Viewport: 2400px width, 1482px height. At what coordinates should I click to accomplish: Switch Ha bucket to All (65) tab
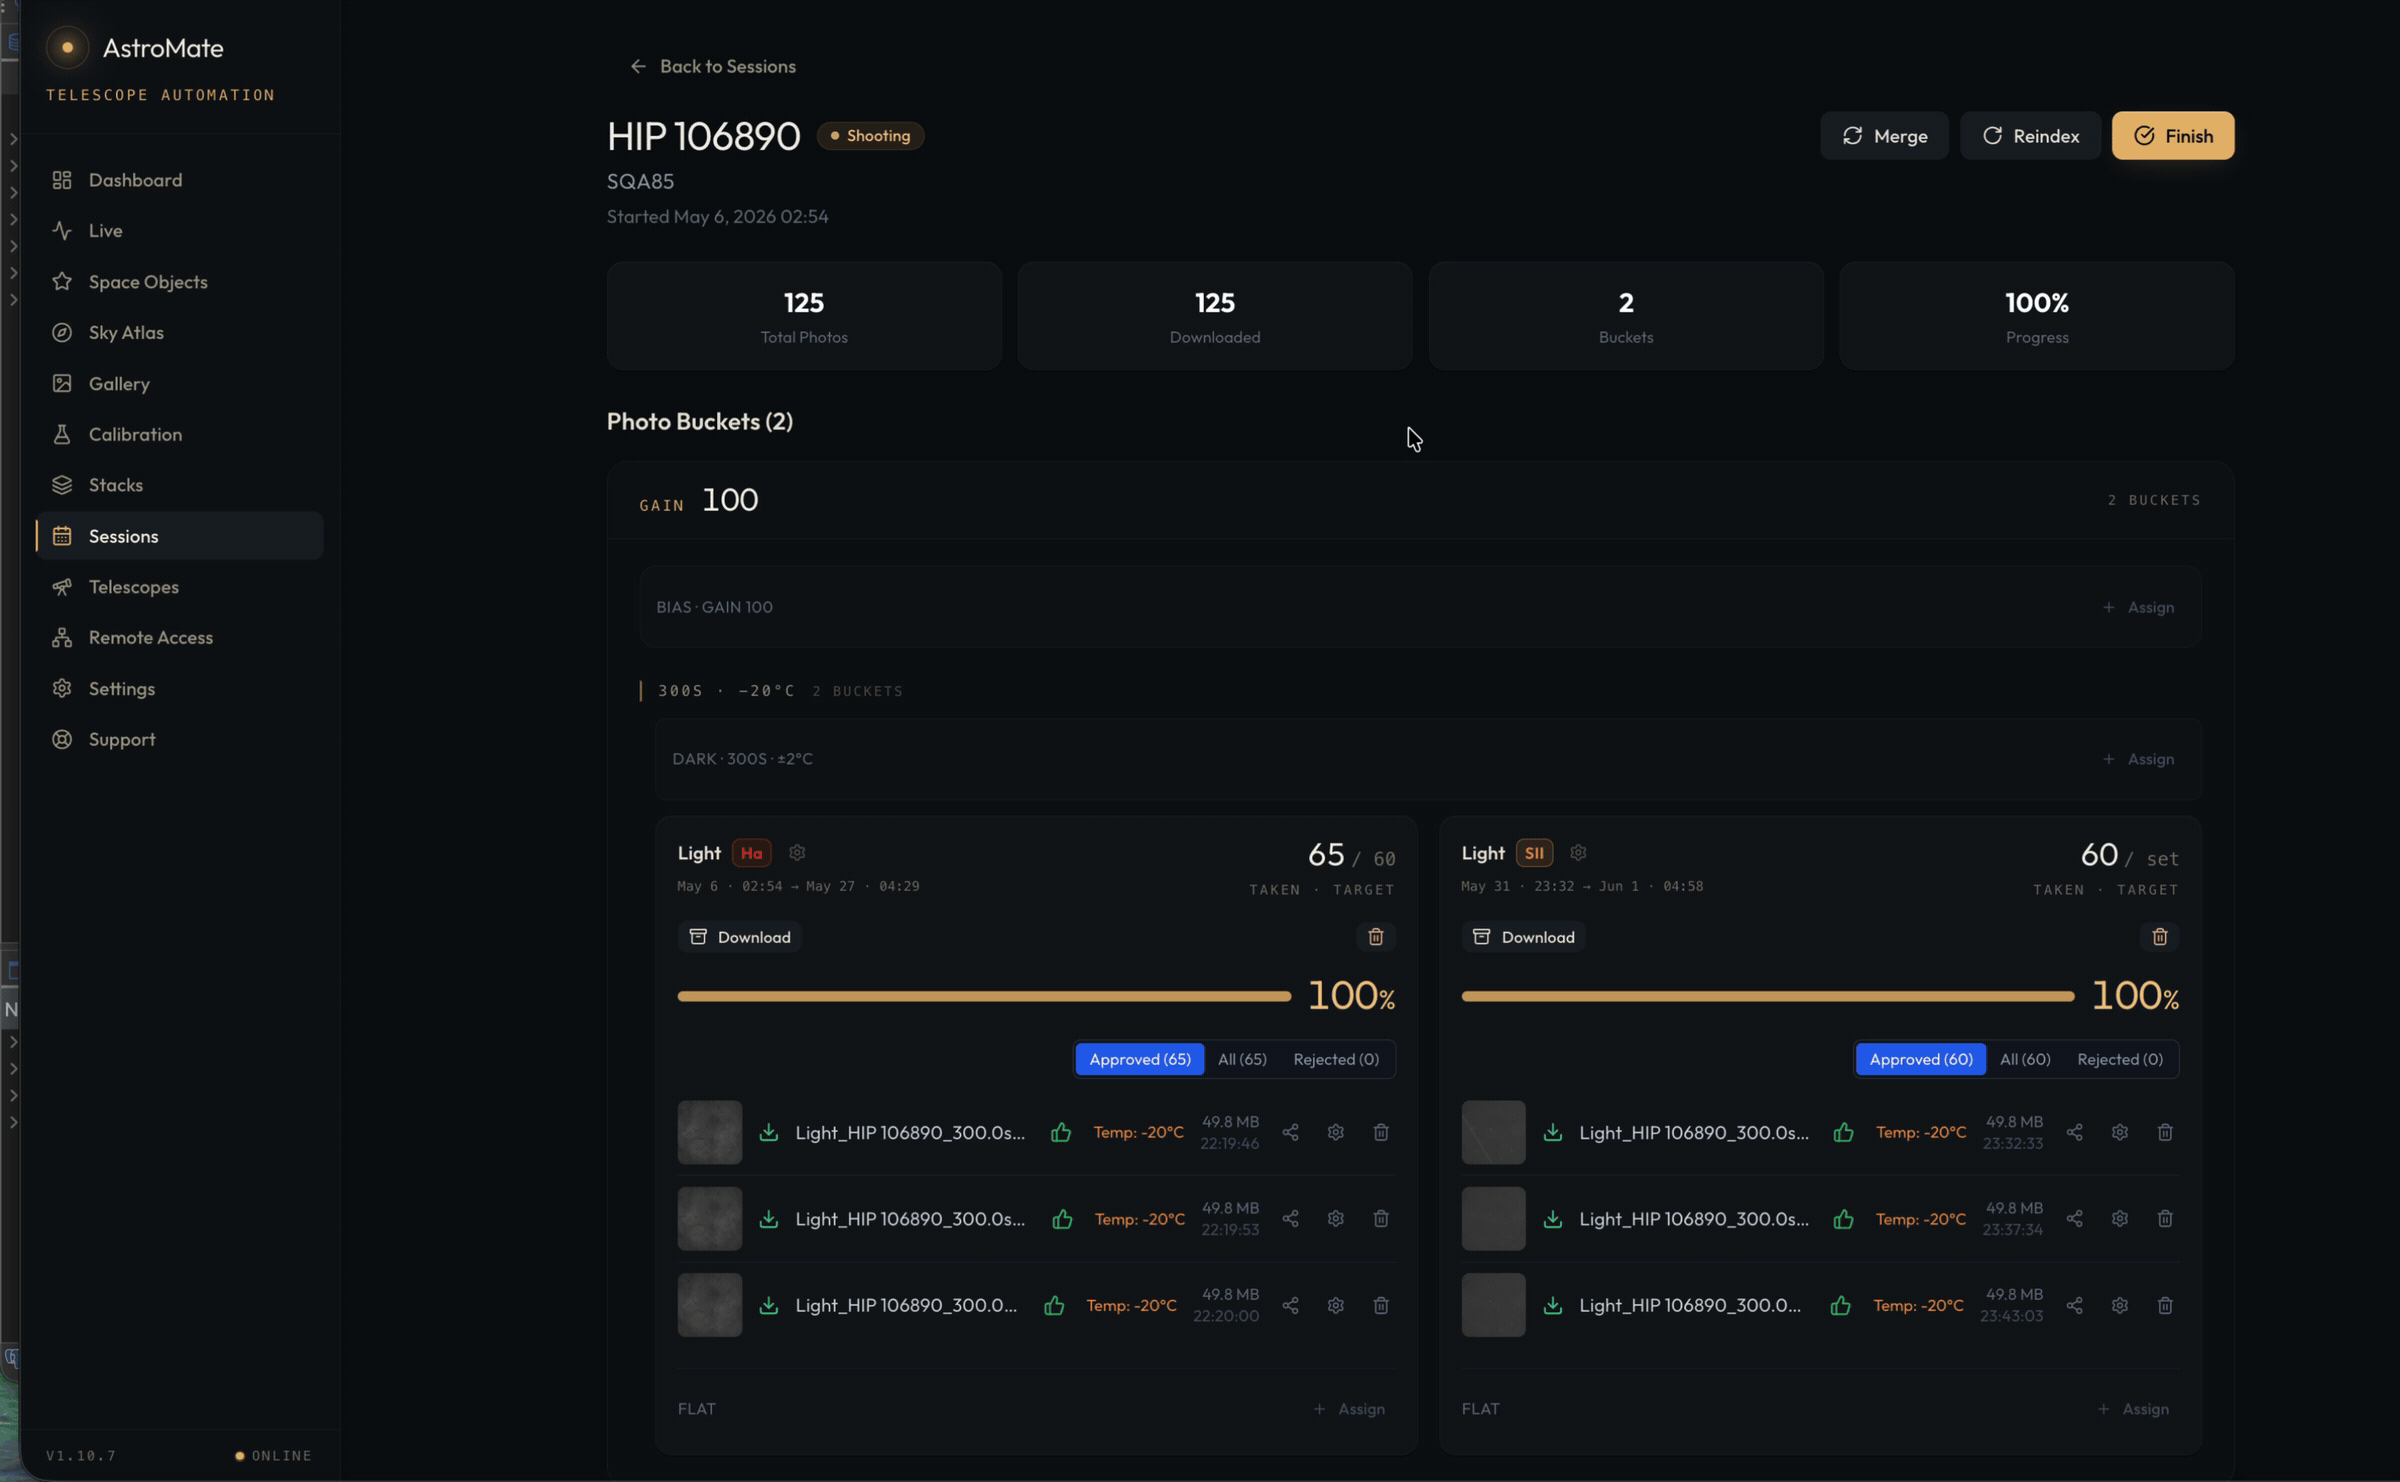tap(1242, 1060)
